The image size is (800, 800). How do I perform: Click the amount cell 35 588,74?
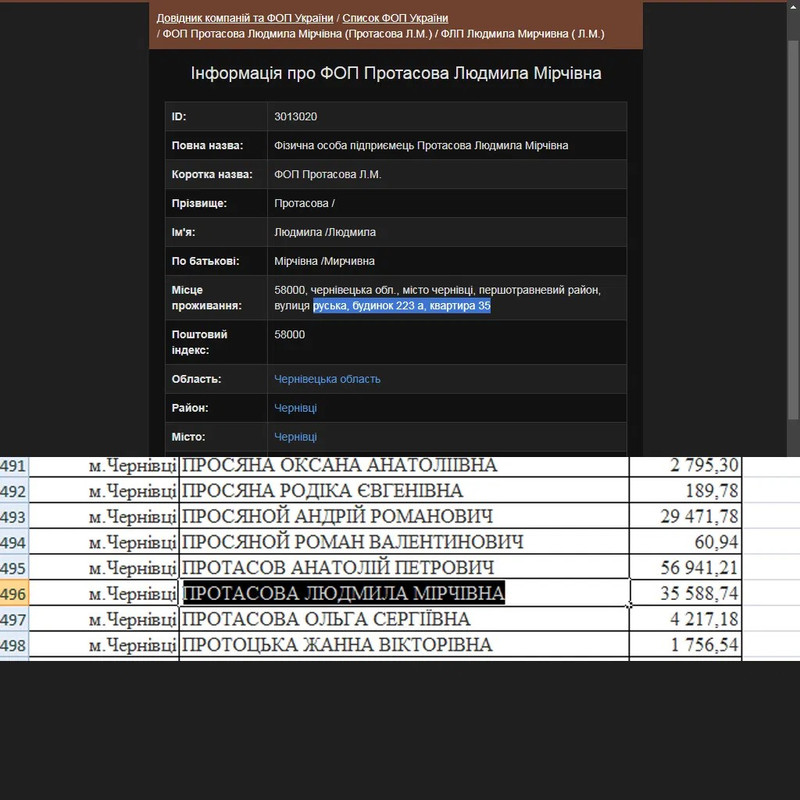(x=686, y=593)
